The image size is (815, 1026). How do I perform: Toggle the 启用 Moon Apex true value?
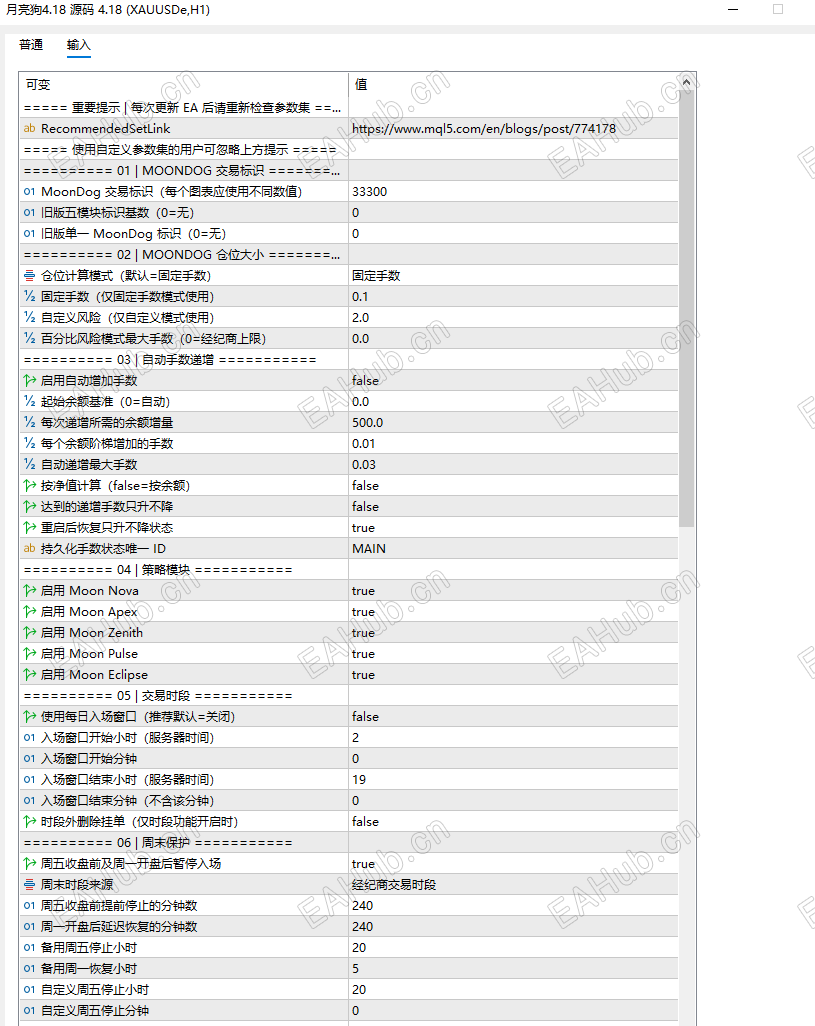coord(513,612)
